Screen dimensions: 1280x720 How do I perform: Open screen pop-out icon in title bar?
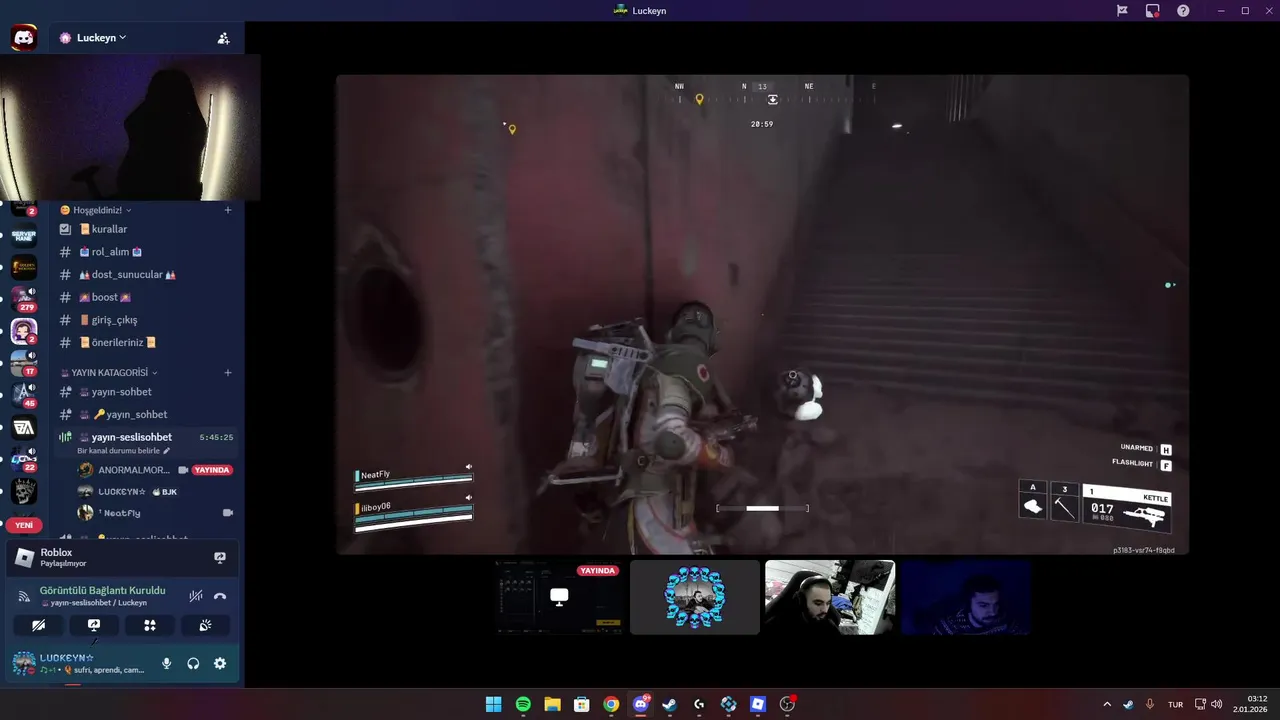coord(1152,11)
